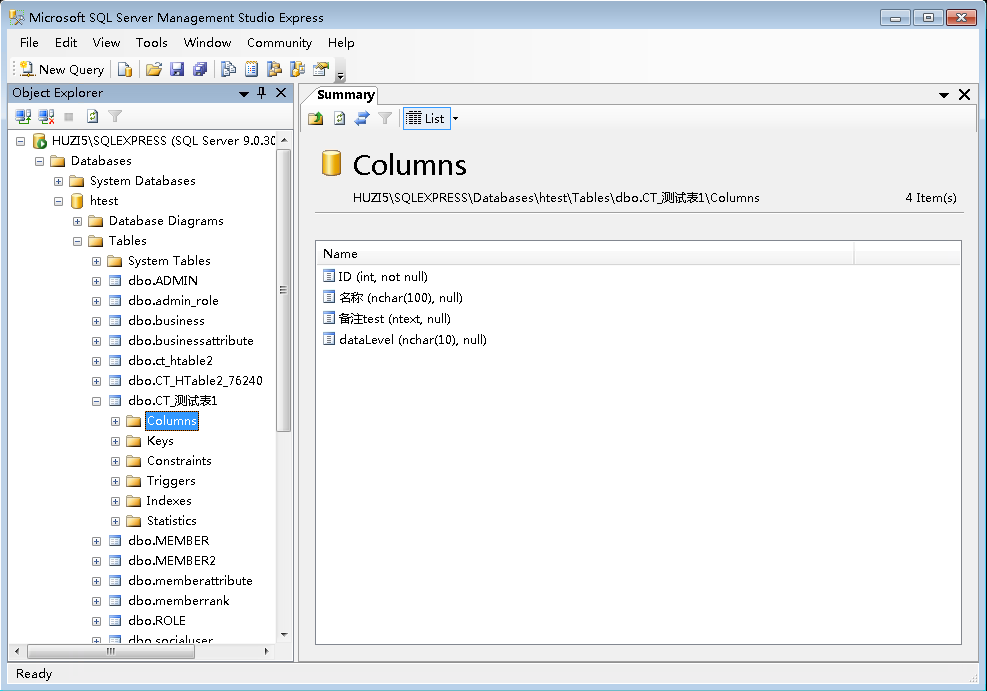Click Object Explorer horizontal scrollbar thumb
987x691 pixels.
pyautogui.click(x=111, y=651)
